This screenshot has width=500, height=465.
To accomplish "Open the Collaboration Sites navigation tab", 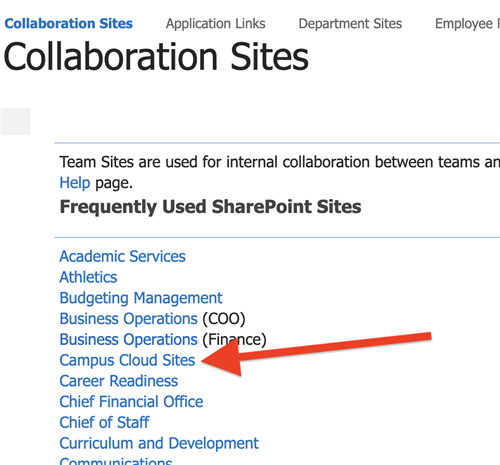I will point(68,24).
